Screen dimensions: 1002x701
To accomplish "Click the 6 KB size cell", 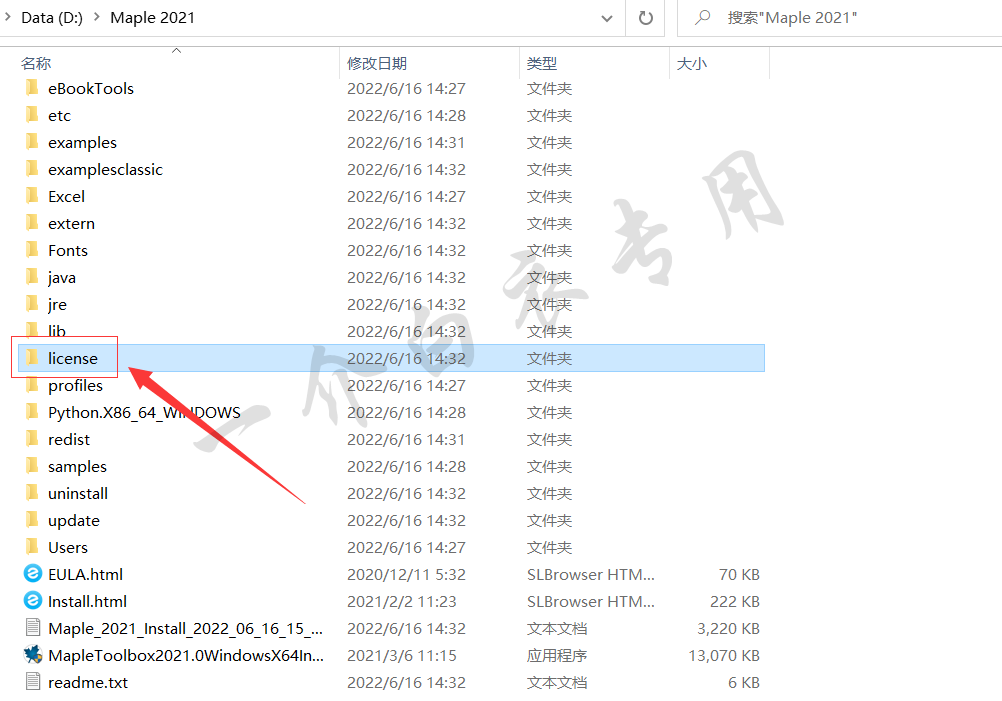I will pos(744,682).
